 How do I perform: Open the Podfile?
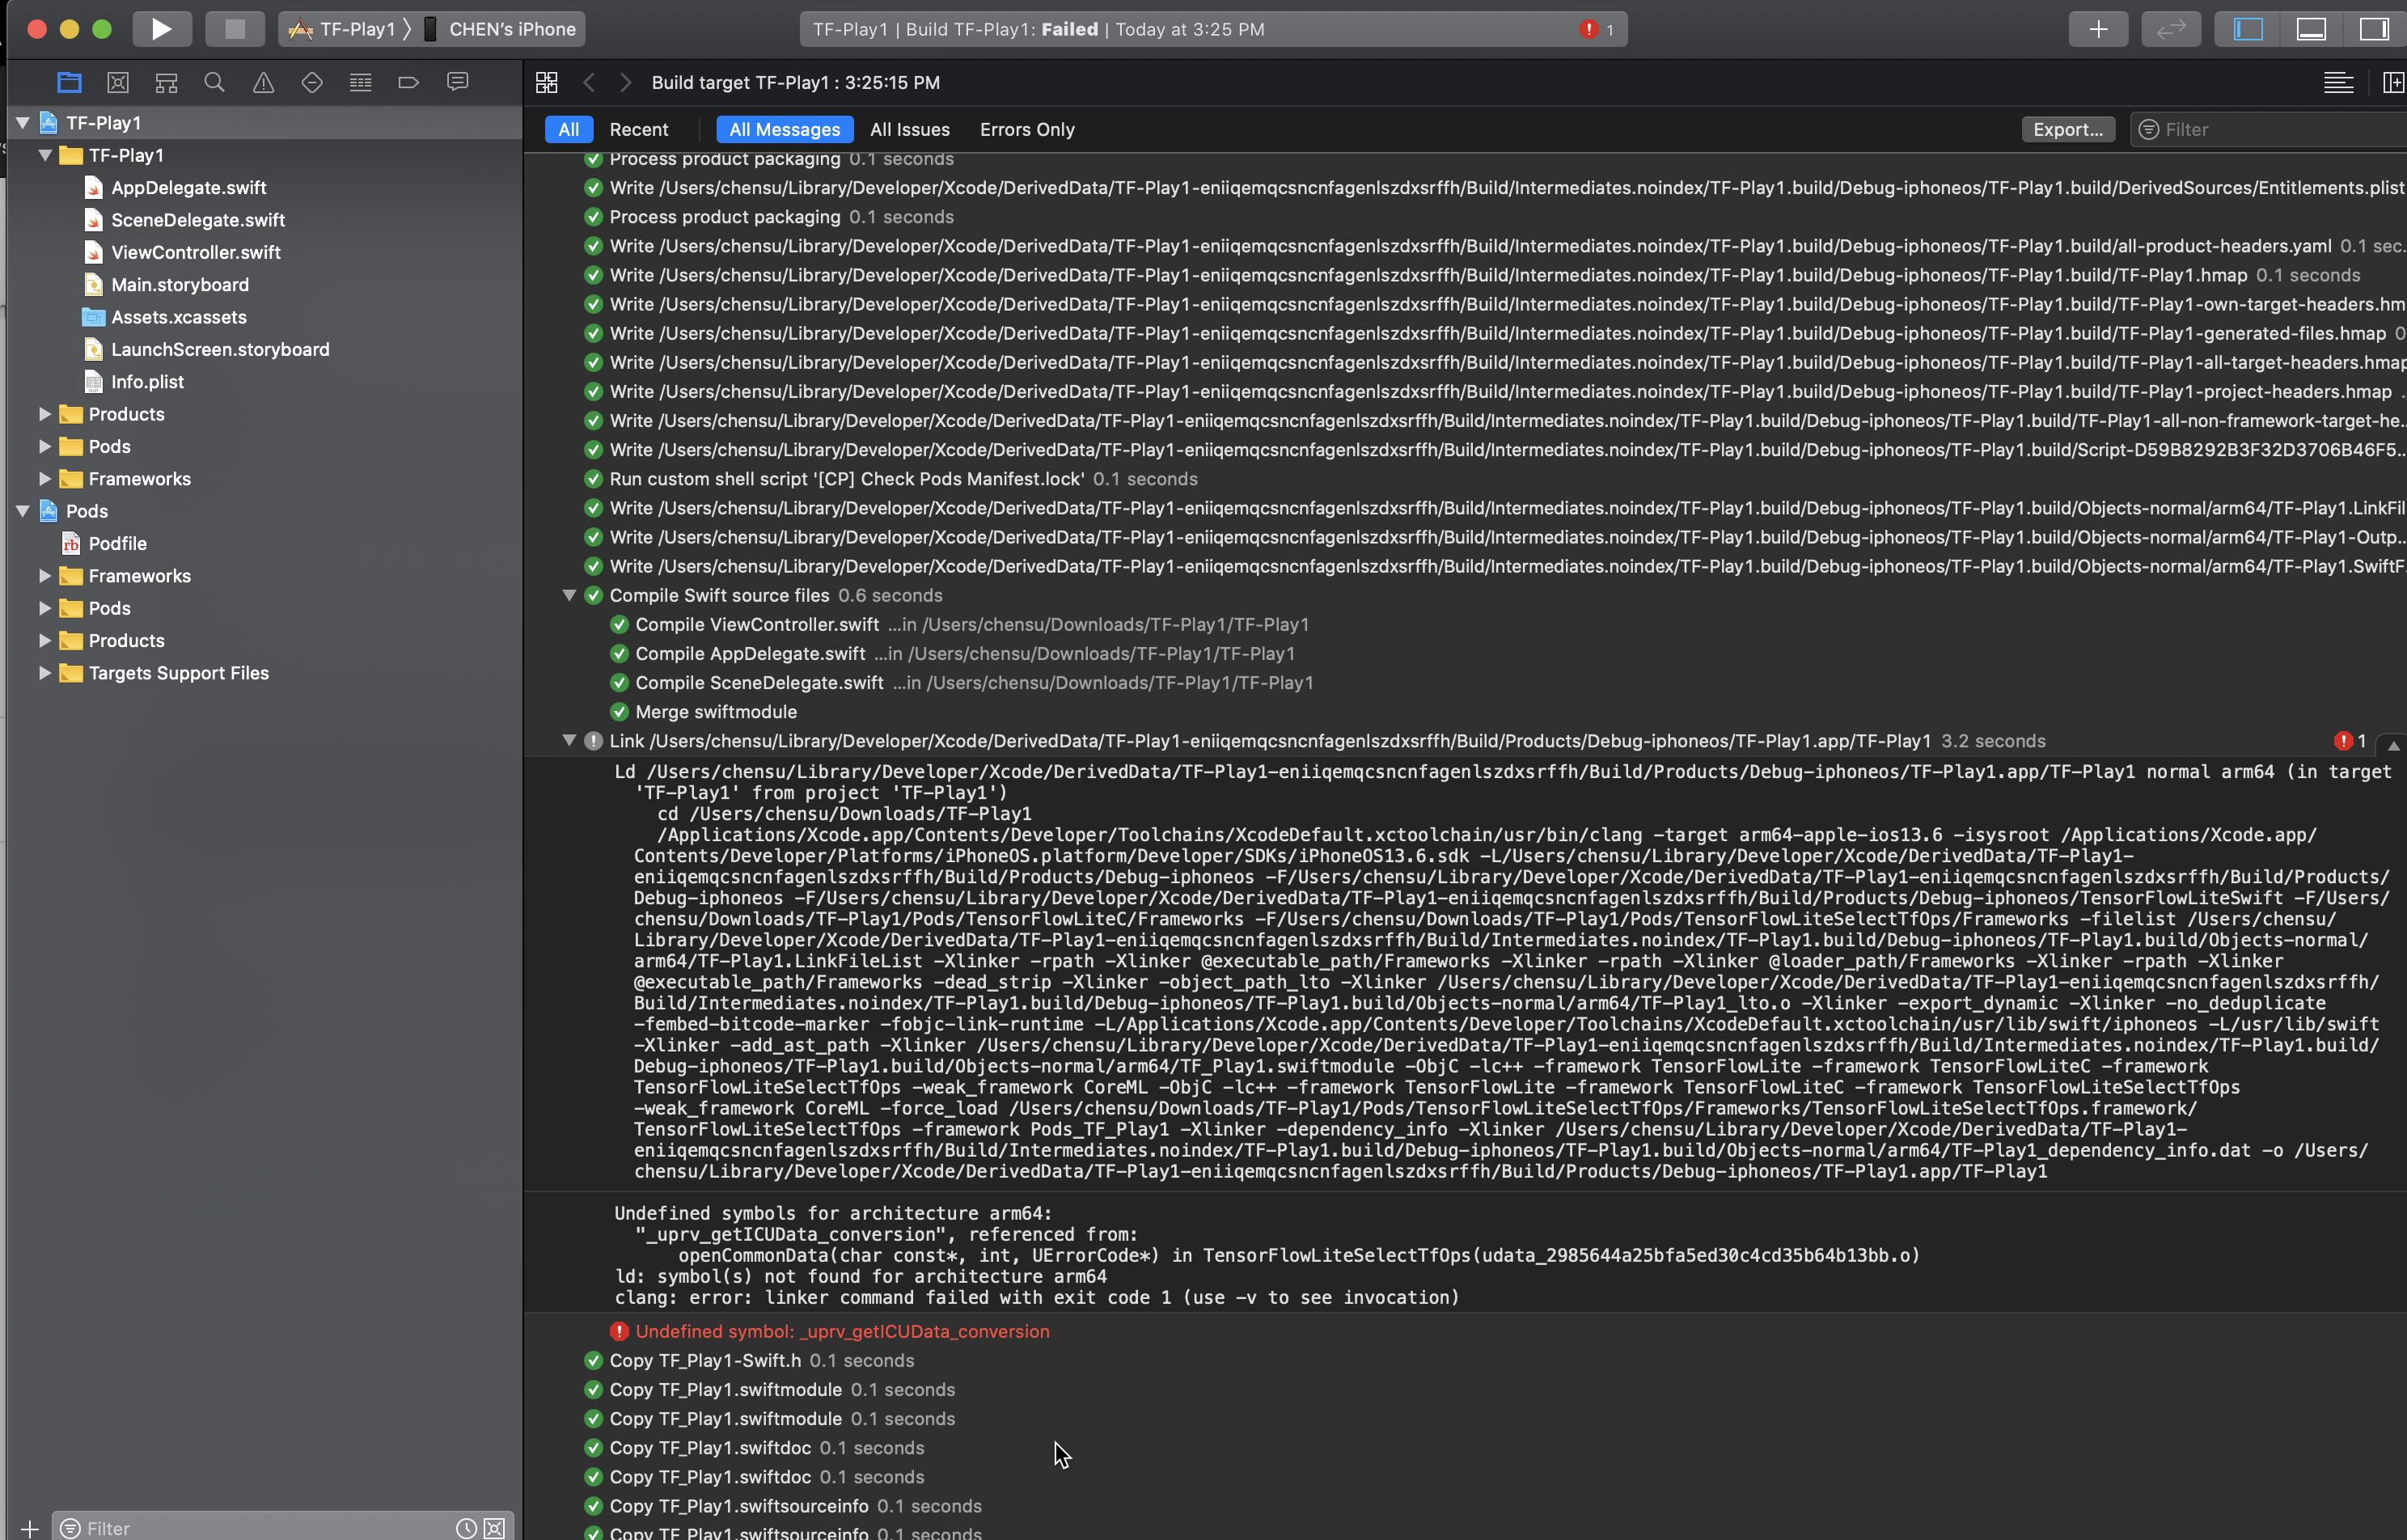117,543
